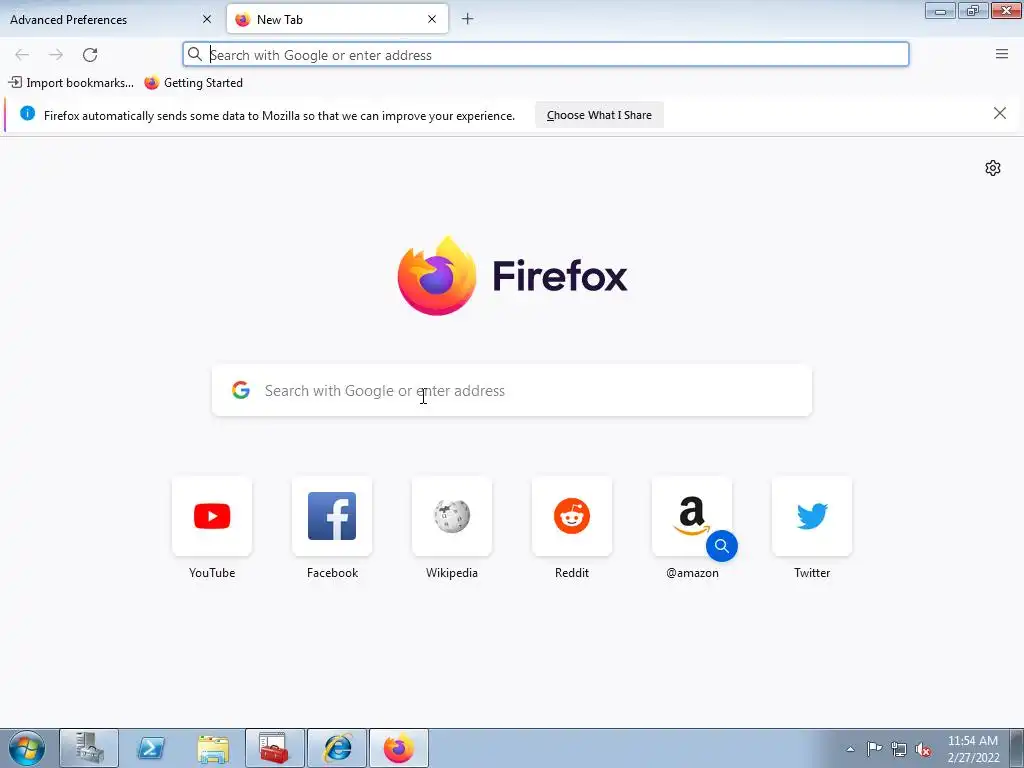Click the Firefox taskbar button
The width and height of the screenshot is (1024, 768).
pos(399,748)
